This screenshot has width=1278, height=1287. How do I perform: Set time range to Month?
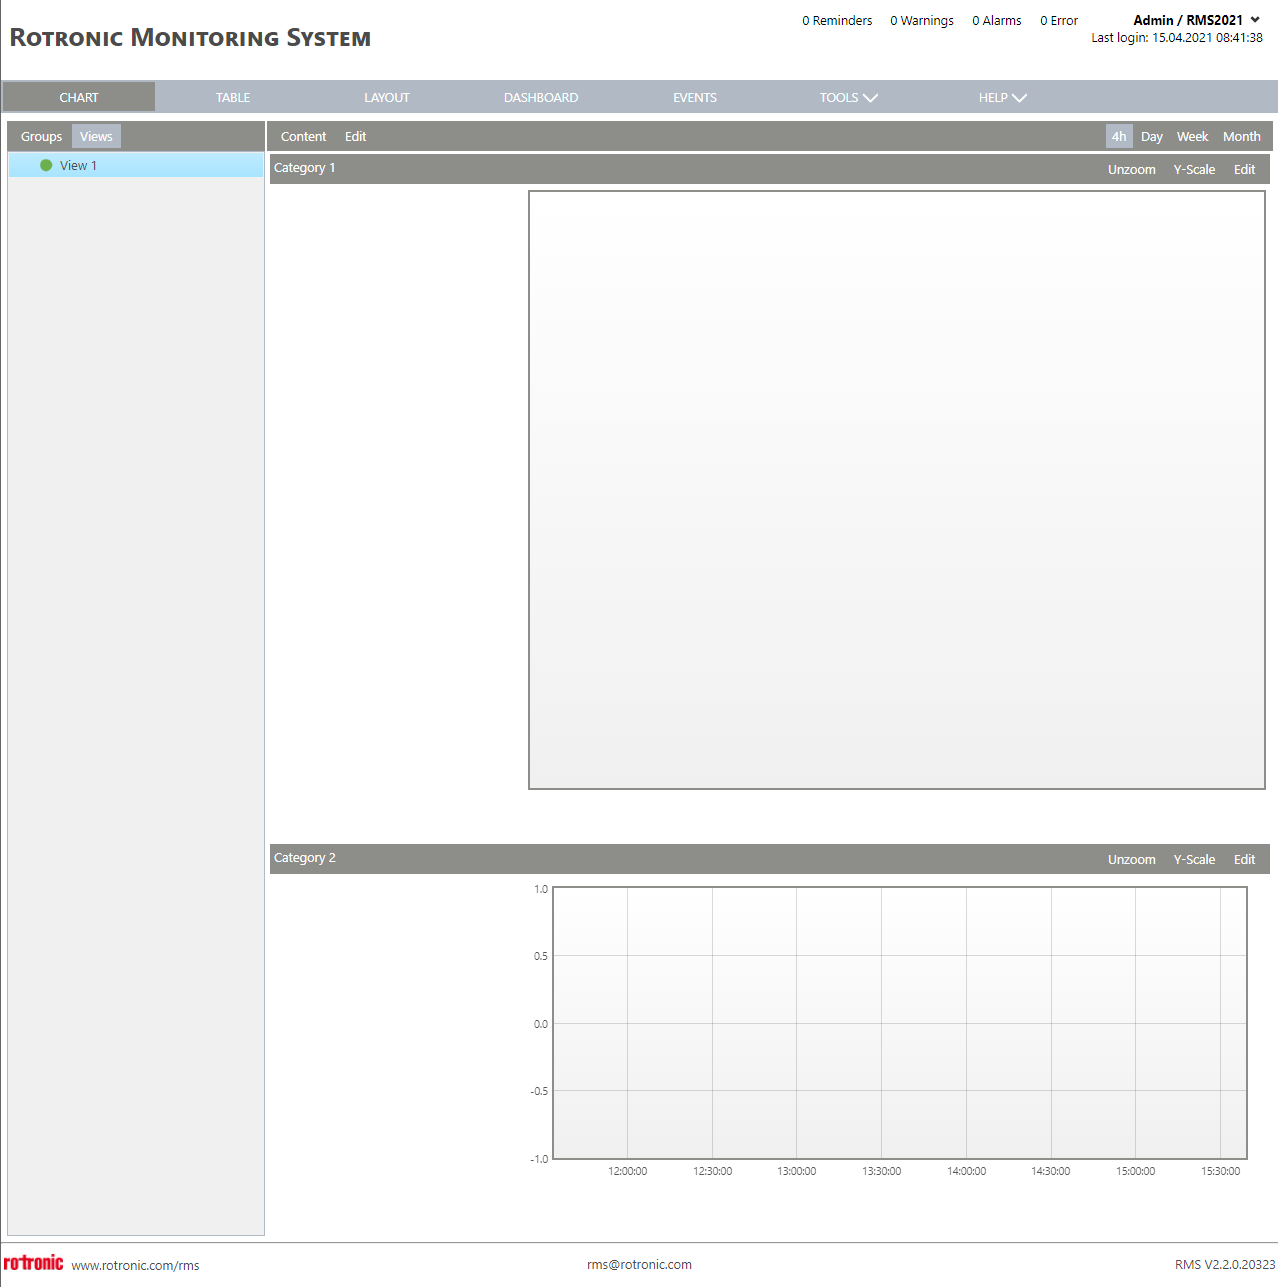(x=1242, y=137)
